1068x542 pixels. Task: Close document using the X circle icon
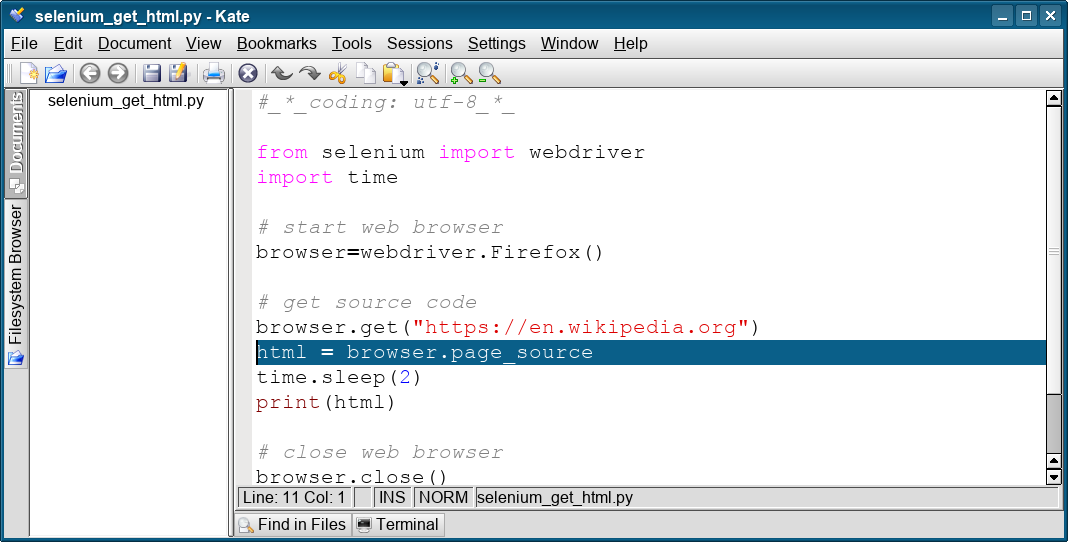[x=248, y=73]
